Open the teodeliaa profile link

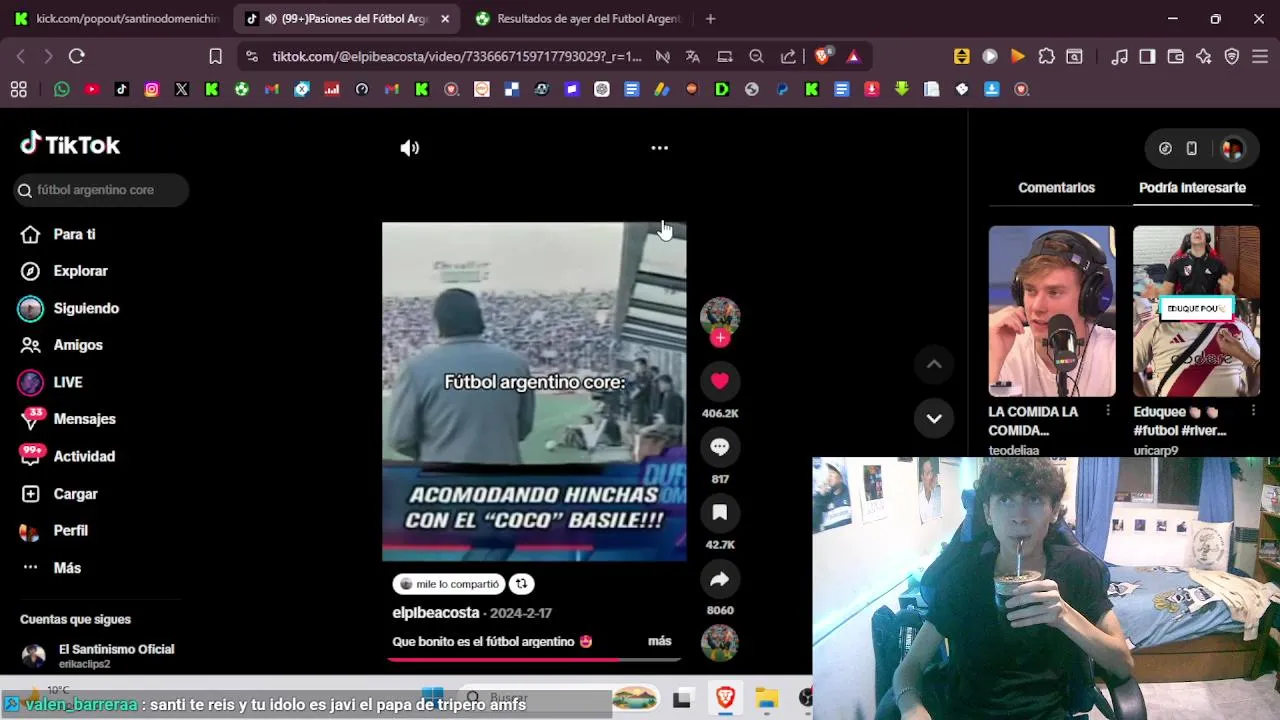point(1013,451)
